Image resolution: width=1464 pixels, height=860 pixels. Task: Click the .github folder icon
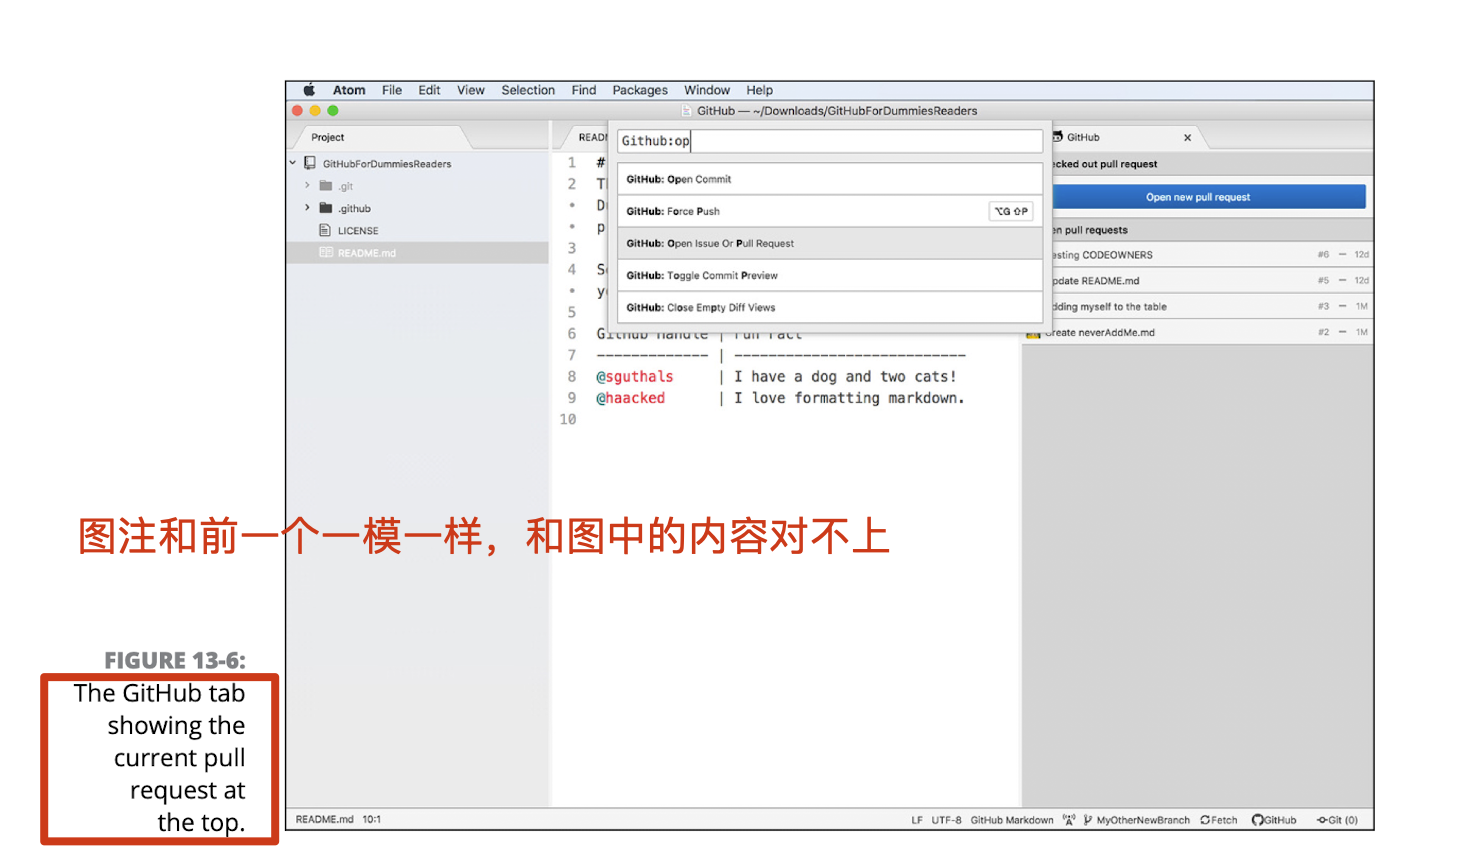[325, 208]
